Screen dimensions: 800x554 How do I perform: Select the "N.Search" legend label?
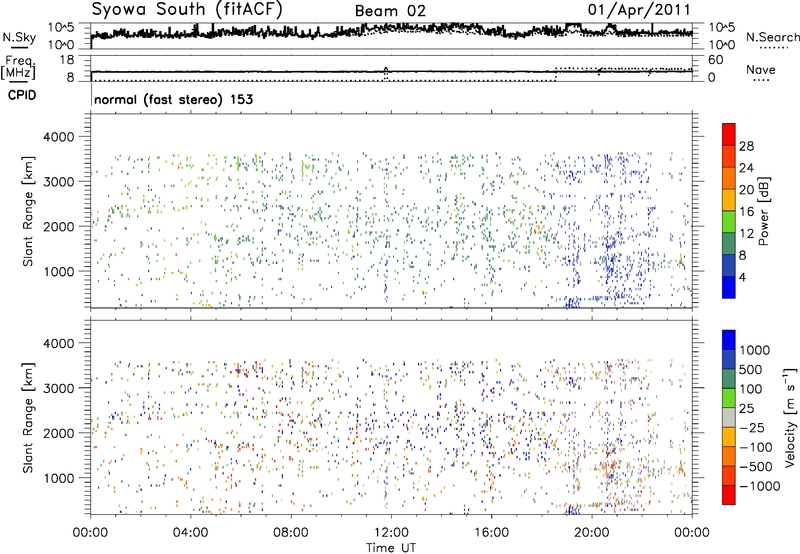tap(773, 37)
